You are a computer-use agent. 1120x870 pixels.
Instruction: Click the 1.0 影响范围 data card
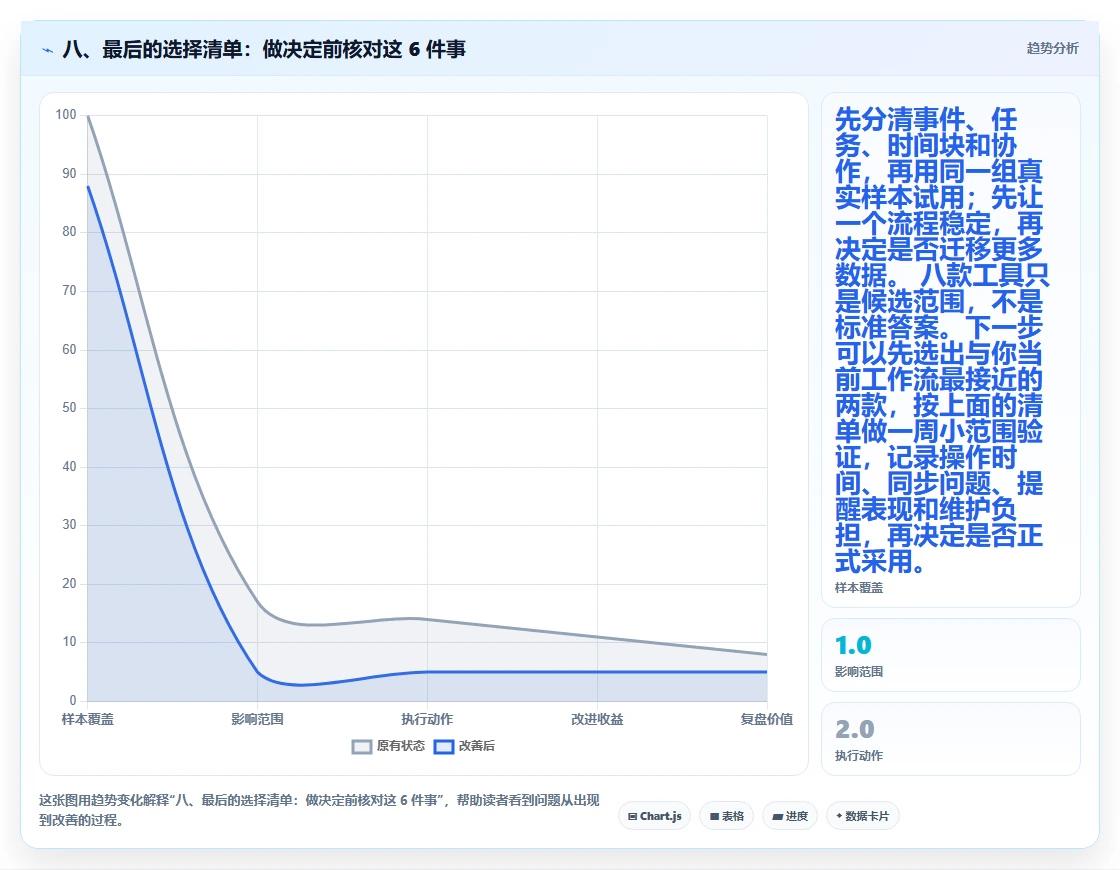tap(951, 655)
